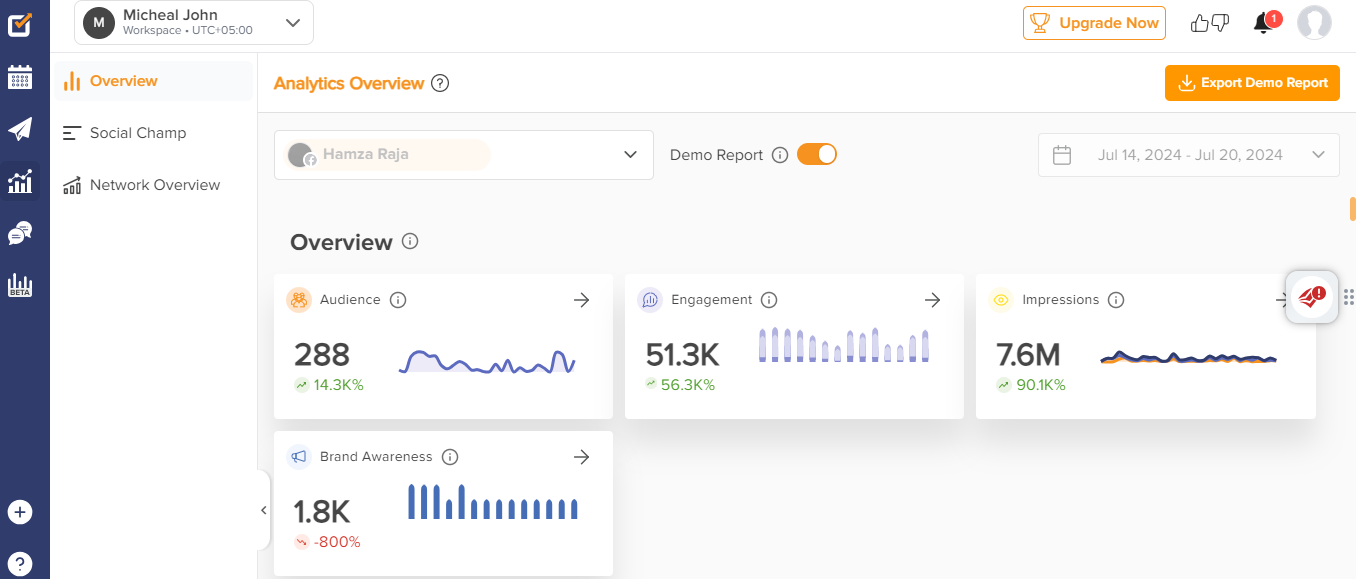Image resolution: width=1356 pixels, height=579 pixels.
Task: Open the Micheal John workspace dropdown
Action: pos(292,22)
